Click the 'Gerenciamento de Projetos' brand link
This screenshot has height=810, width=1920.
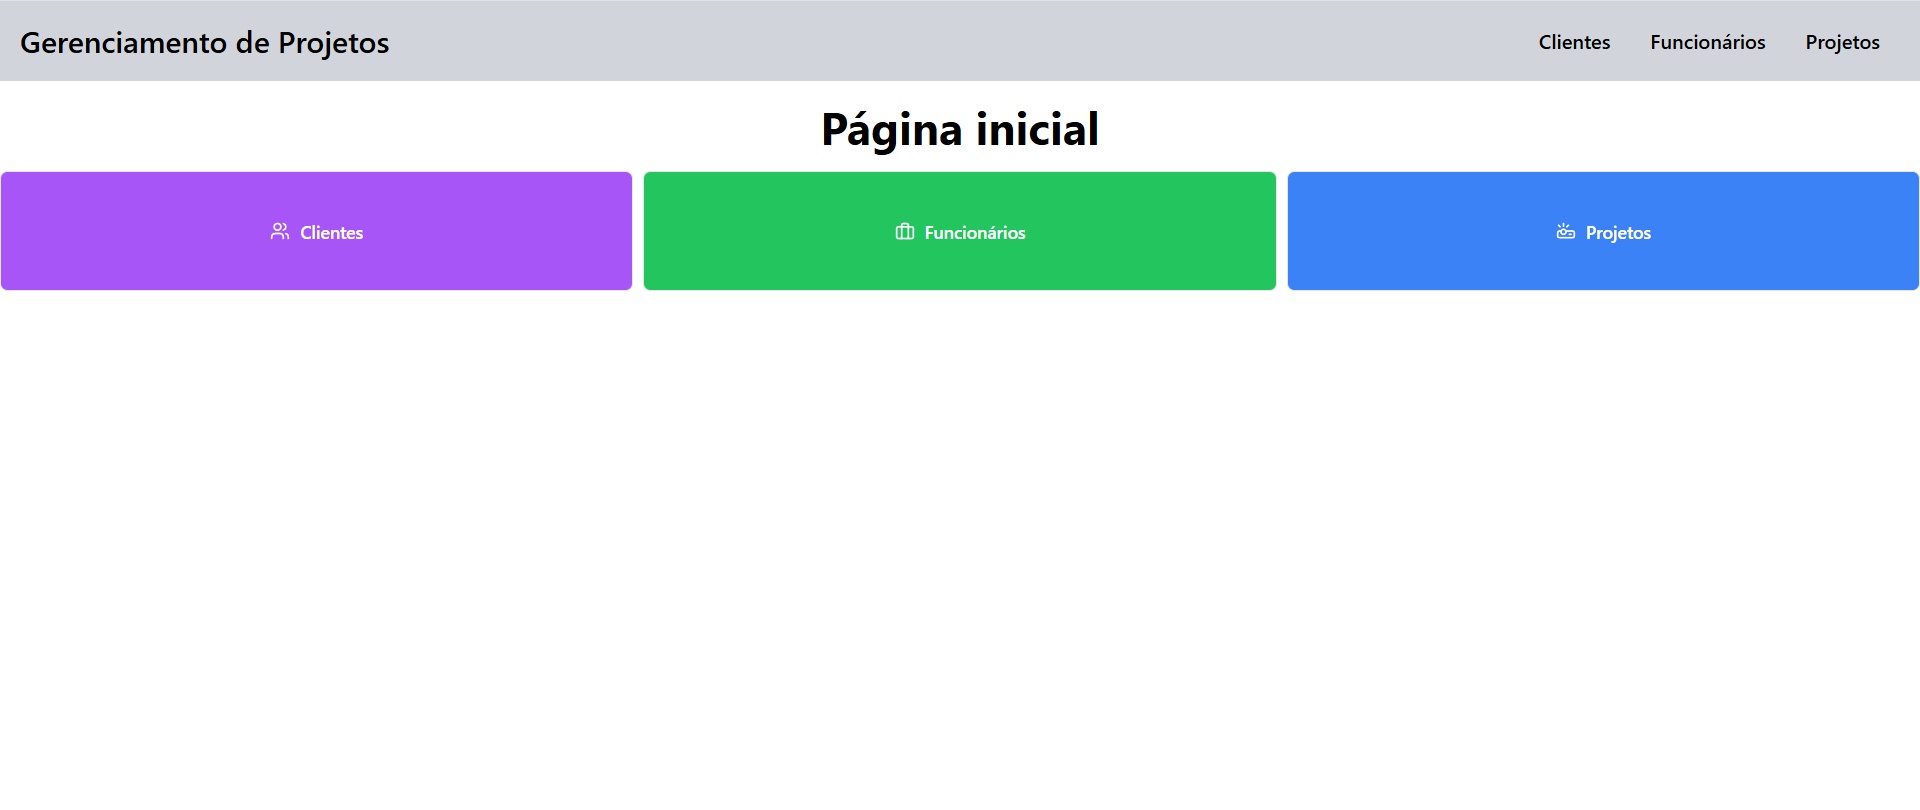click(204, 42)
